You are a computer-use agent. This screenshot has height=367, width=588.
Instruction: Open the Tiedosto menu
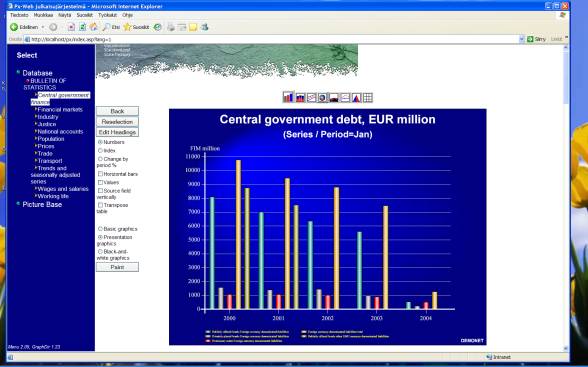[19, 15]
